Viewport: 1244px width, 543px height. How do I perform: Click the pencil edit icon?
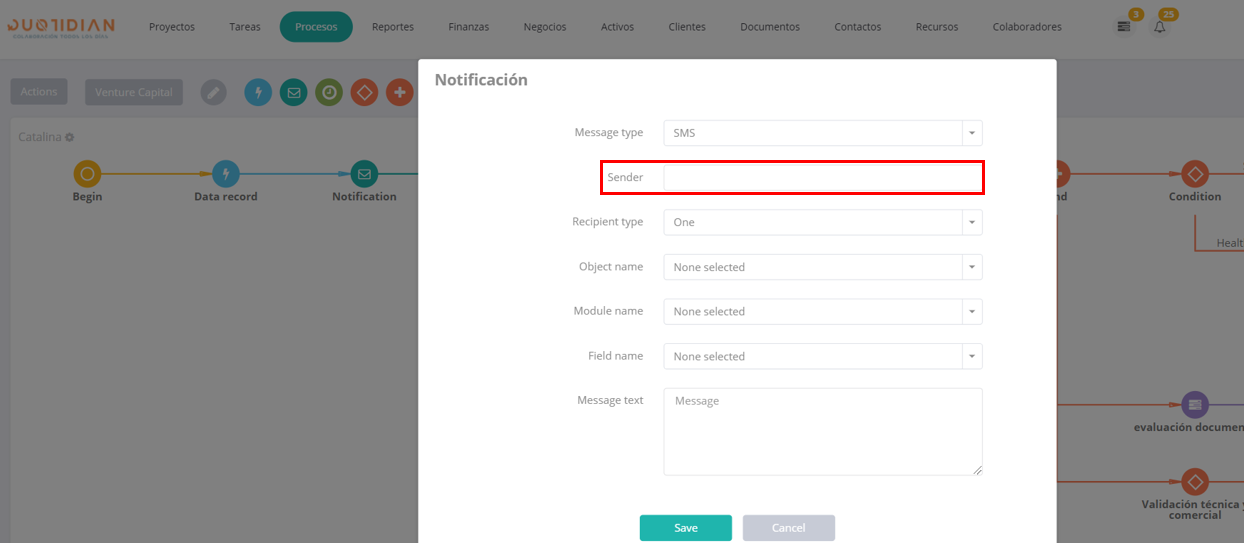point(213,92)
